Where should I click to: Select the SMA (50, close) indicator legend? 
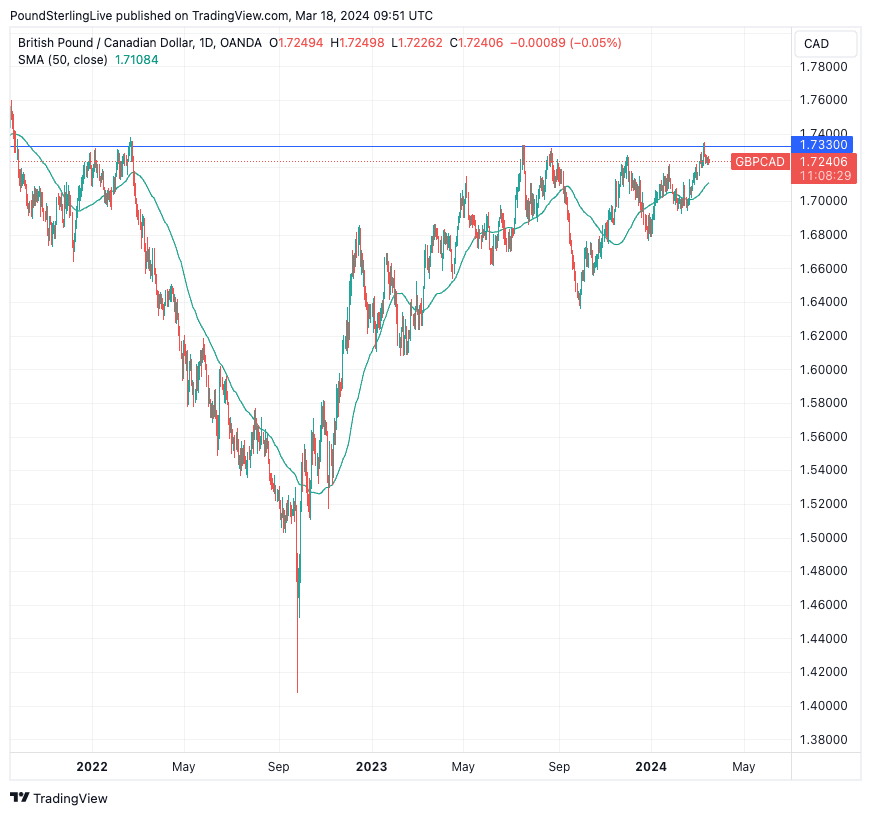[x=64, y=60]
